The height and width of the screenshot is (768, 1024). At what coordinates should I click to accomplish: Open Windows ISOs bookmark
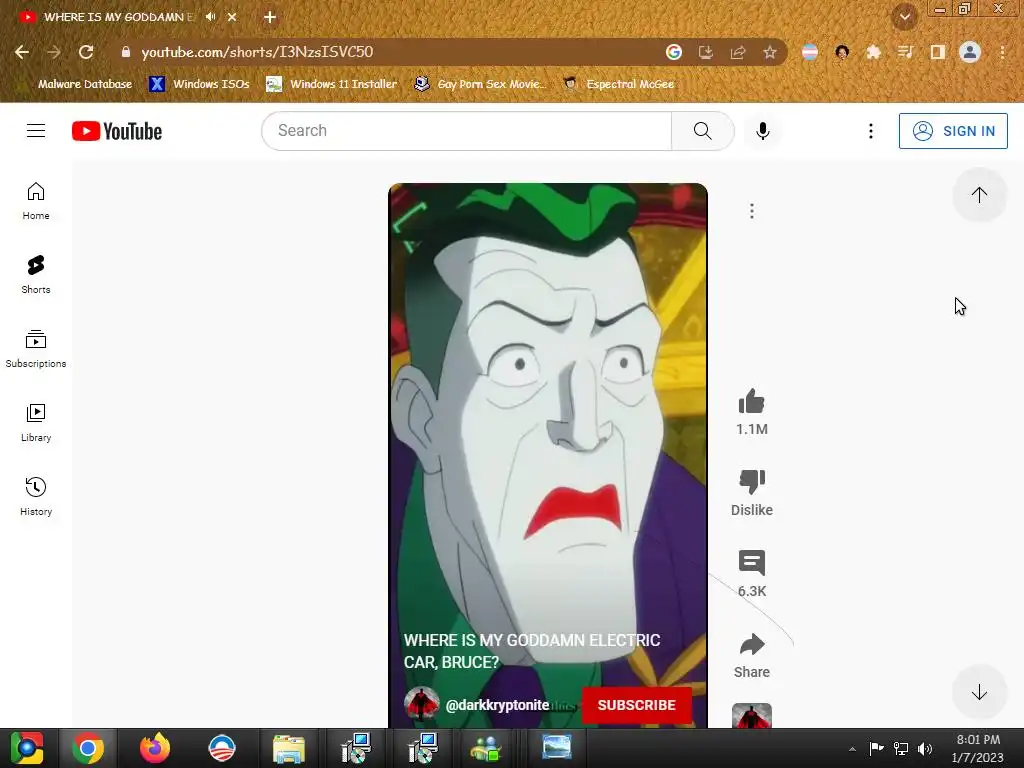pyautogui.click(x=199, y=84)
